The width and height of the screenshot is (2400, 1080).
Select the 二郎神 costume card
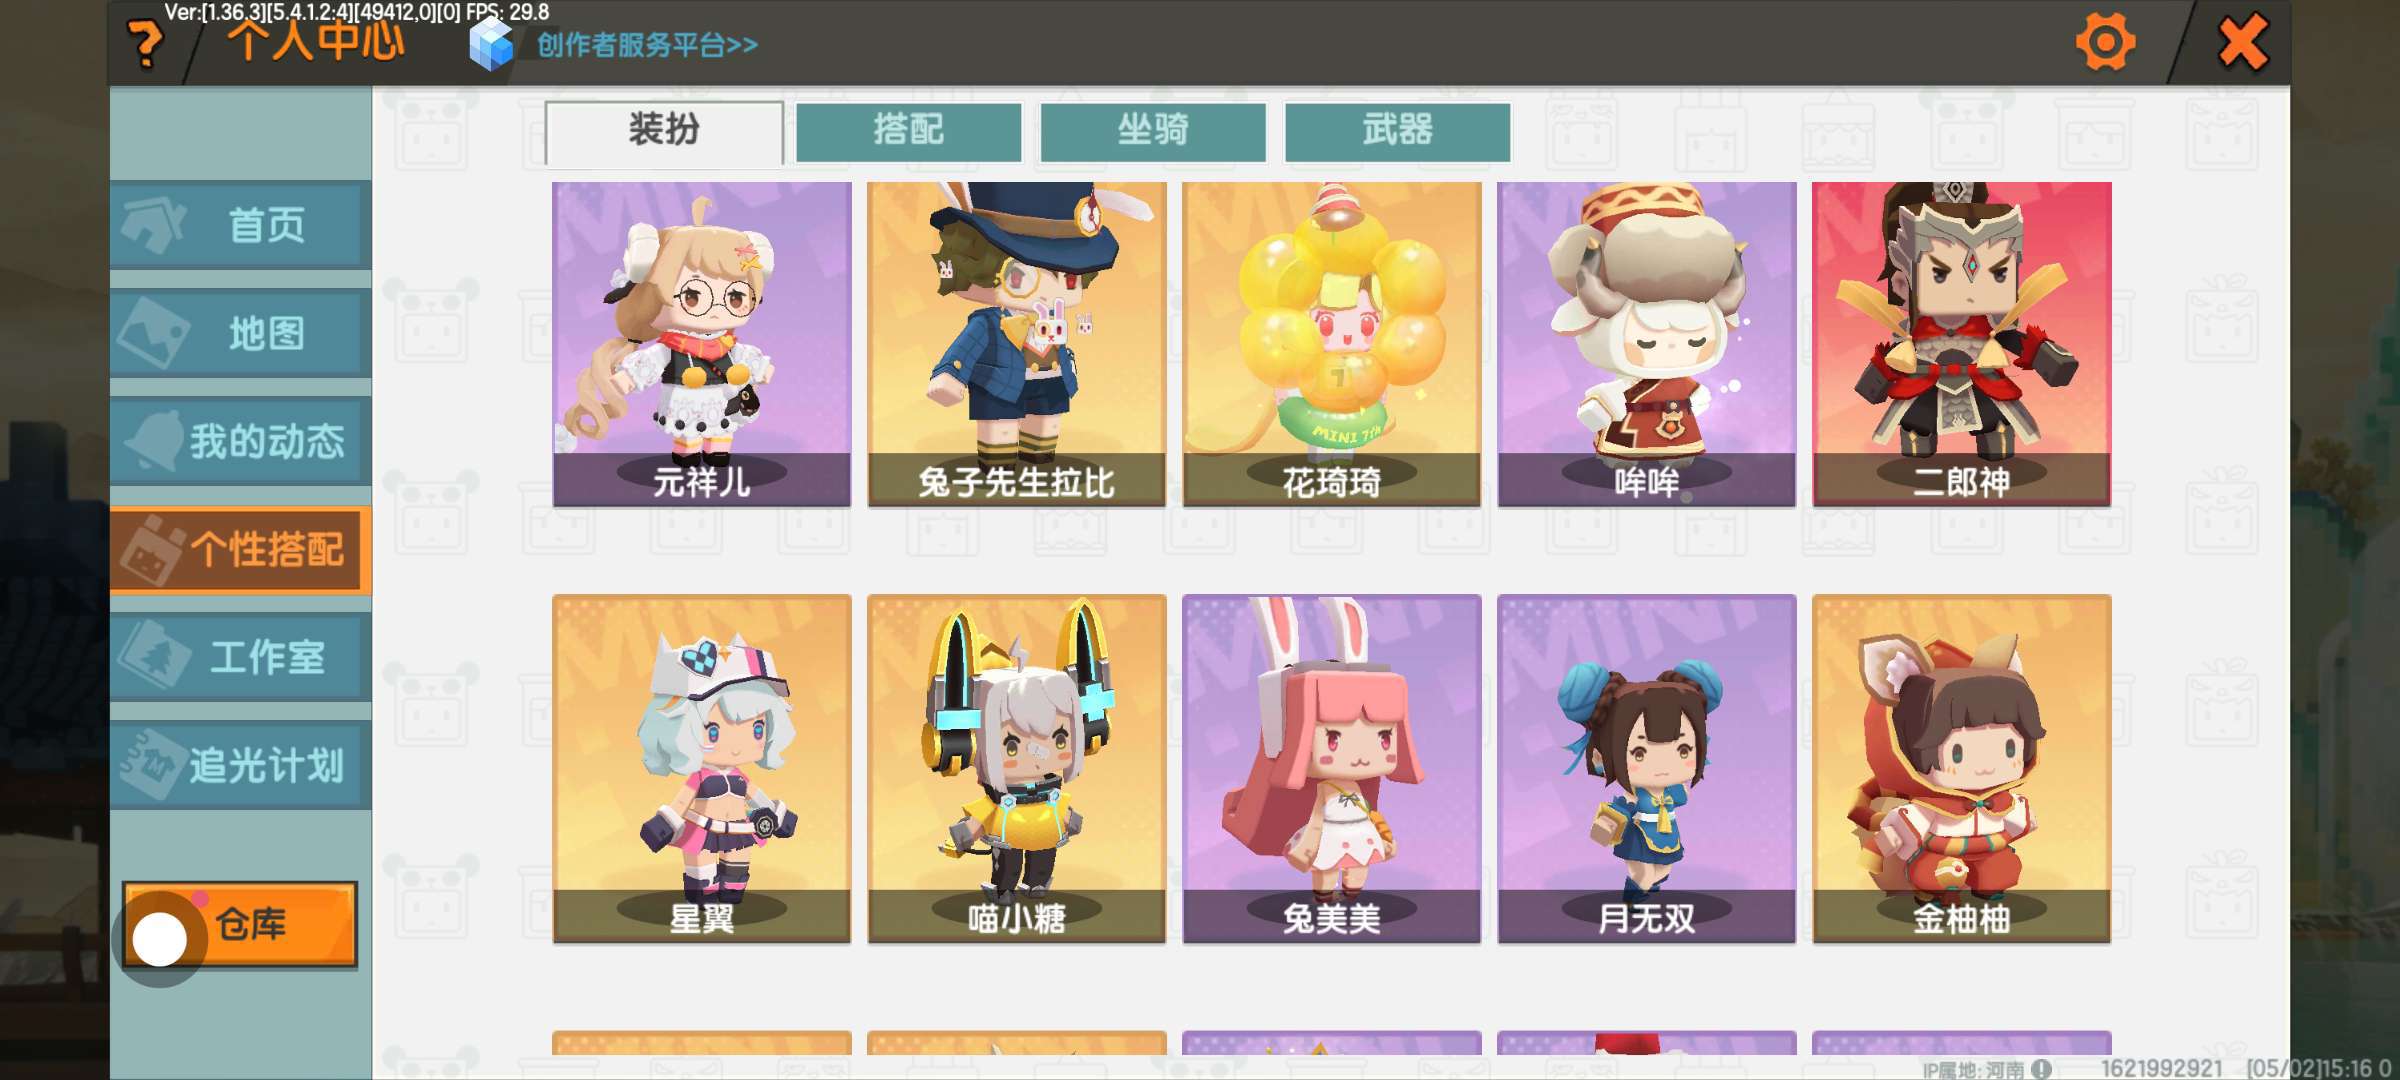pyautogui.click(x=1961, y=344)
